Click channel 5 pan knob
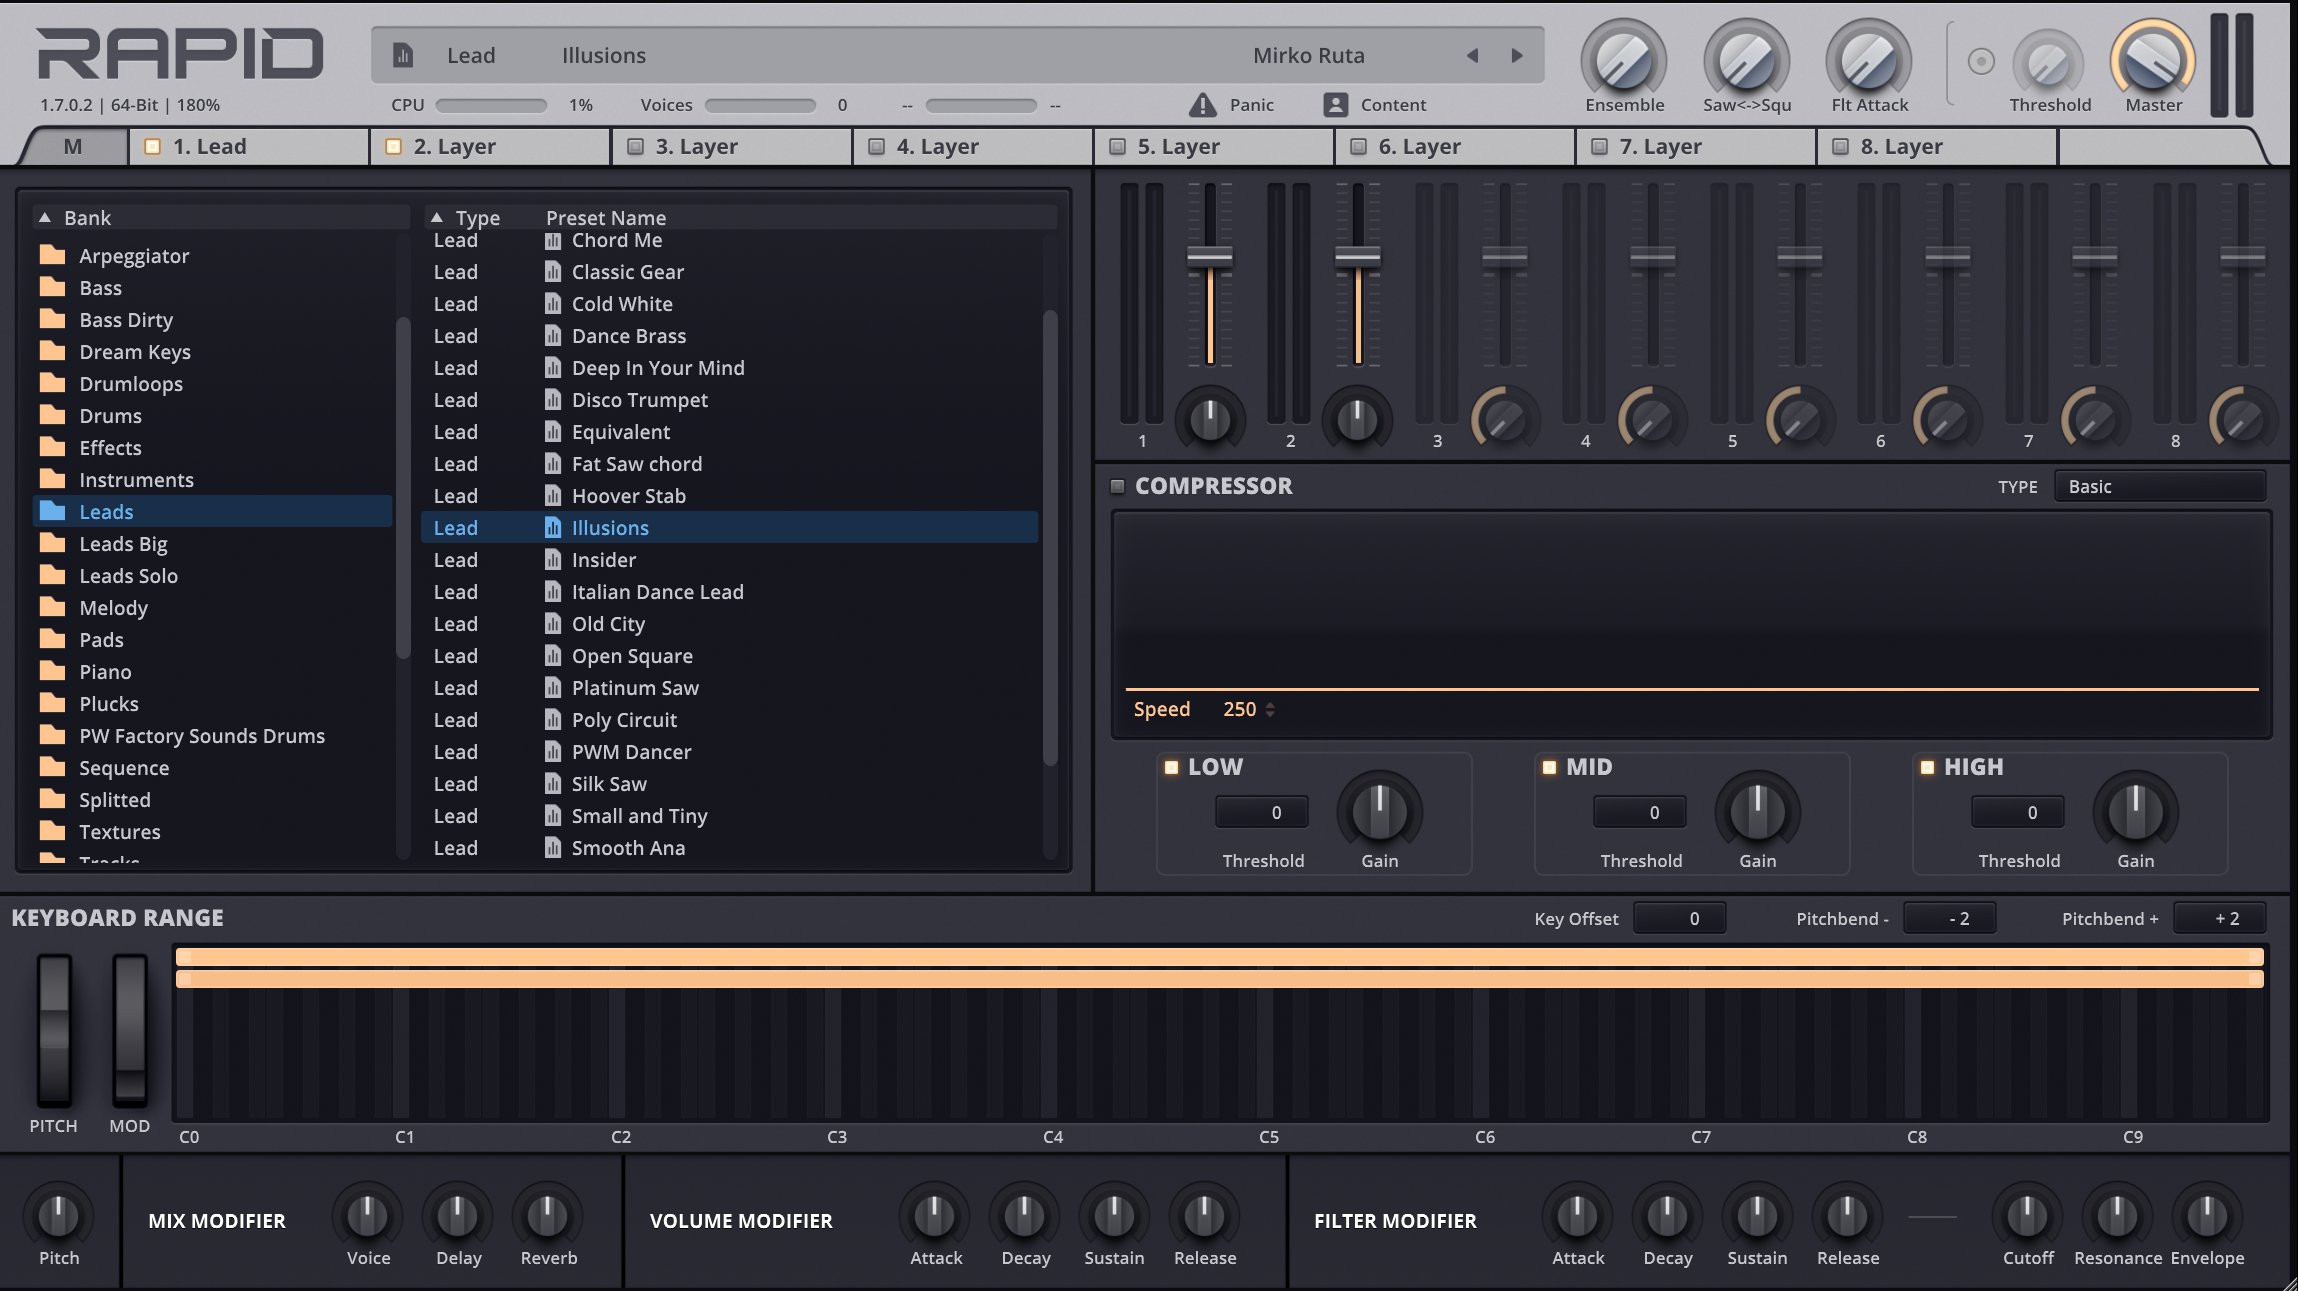The height and width of the screenshot is (1291, 2298). tap(1800, 419)
